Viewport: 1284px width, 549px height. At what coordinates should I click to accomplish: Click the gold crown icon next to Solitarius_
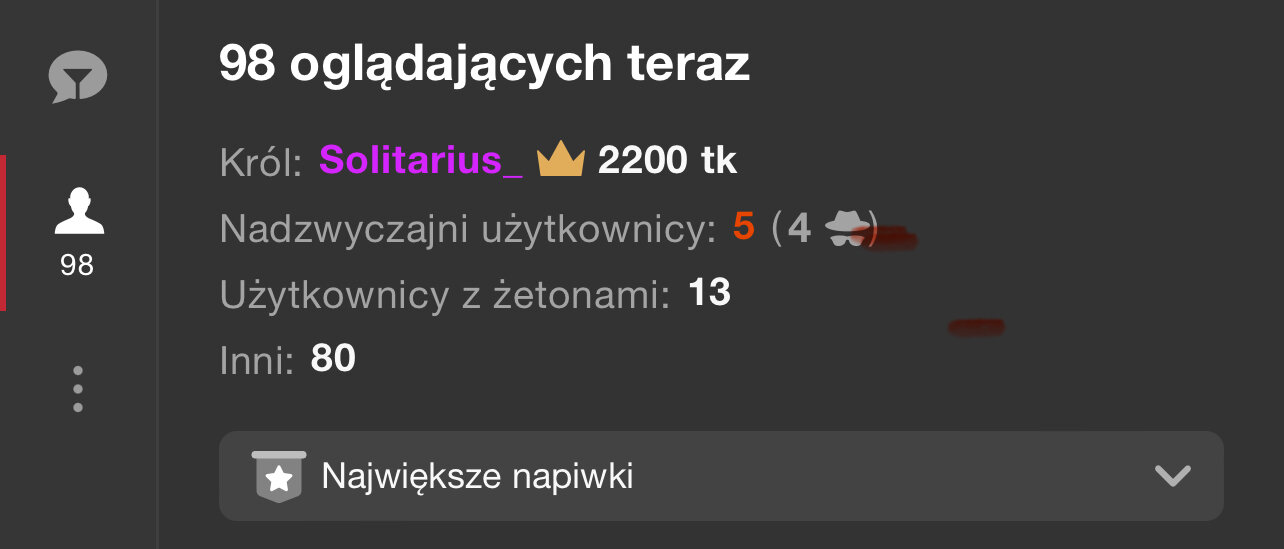[560, 160]
